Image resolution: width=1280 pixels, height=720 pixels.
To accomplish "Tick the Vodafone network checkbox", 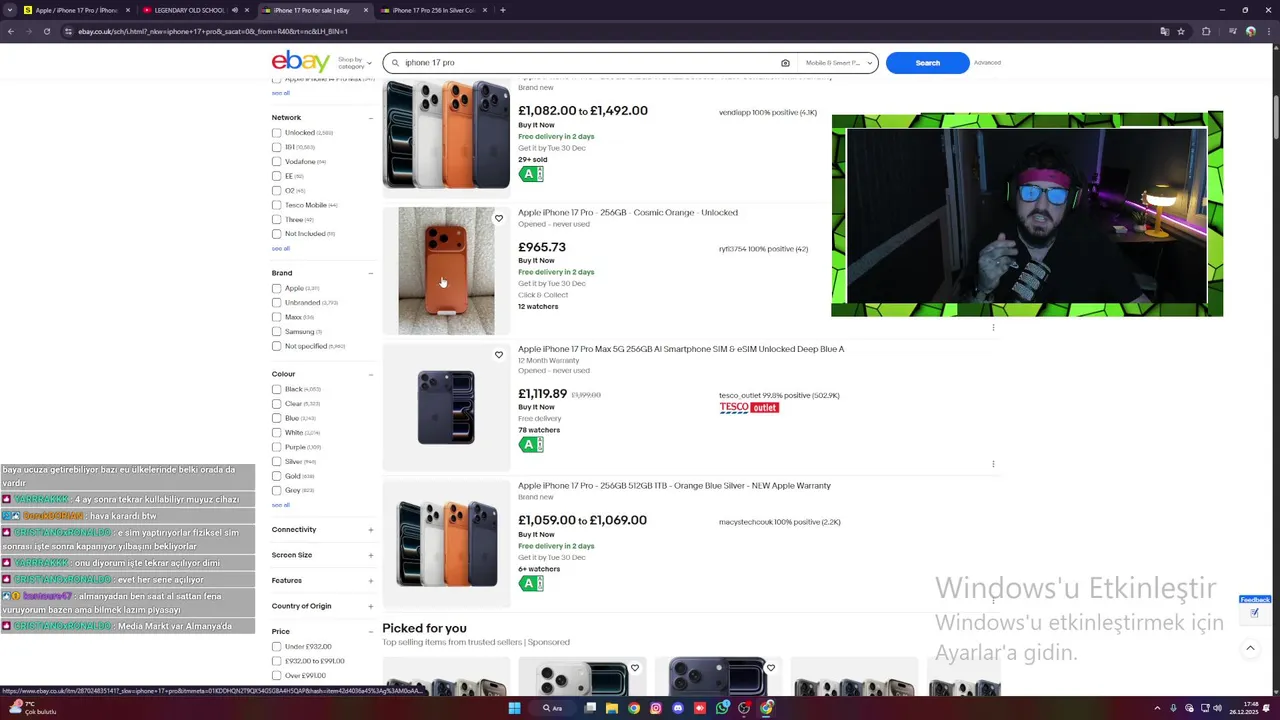I will (x=276, y=161).
